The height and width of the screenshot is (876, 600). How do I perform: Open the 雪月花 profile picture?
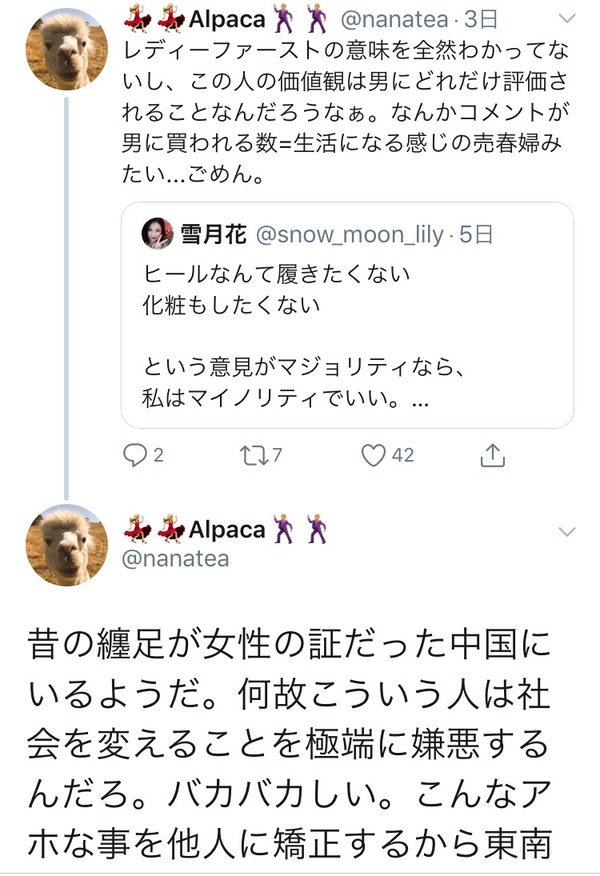158,233
